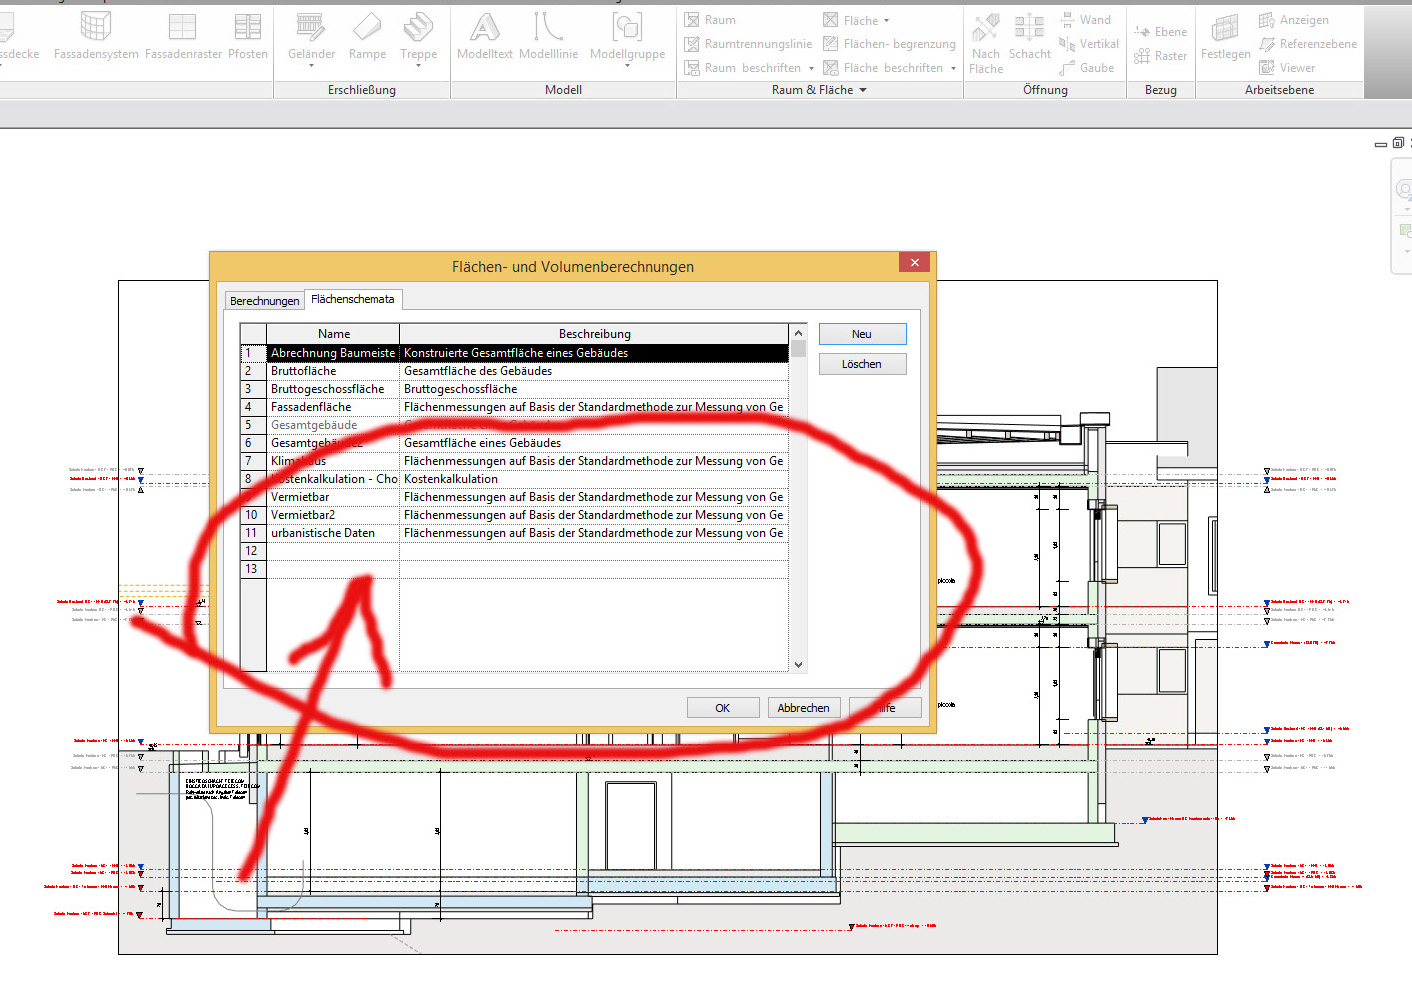This screenshot has height=1001, width=1412.
Task: Select the Fassadenraster tool
Action: [183, 37]
